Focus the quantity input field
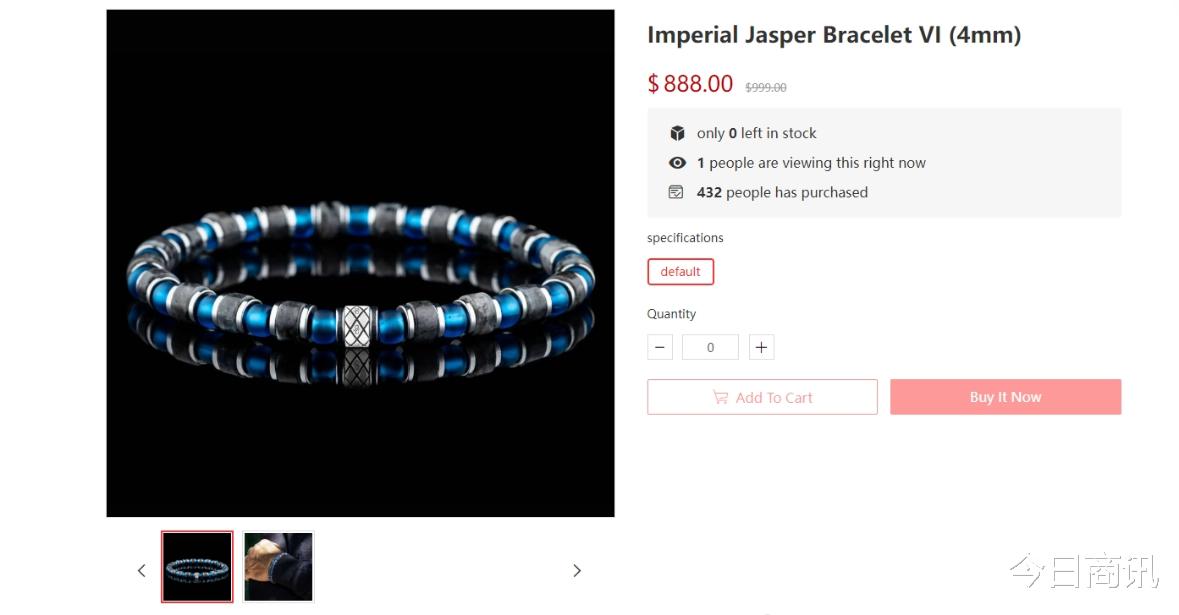Image resolution: width=1179 pixels, height=615 pixels. pos(710,347)
